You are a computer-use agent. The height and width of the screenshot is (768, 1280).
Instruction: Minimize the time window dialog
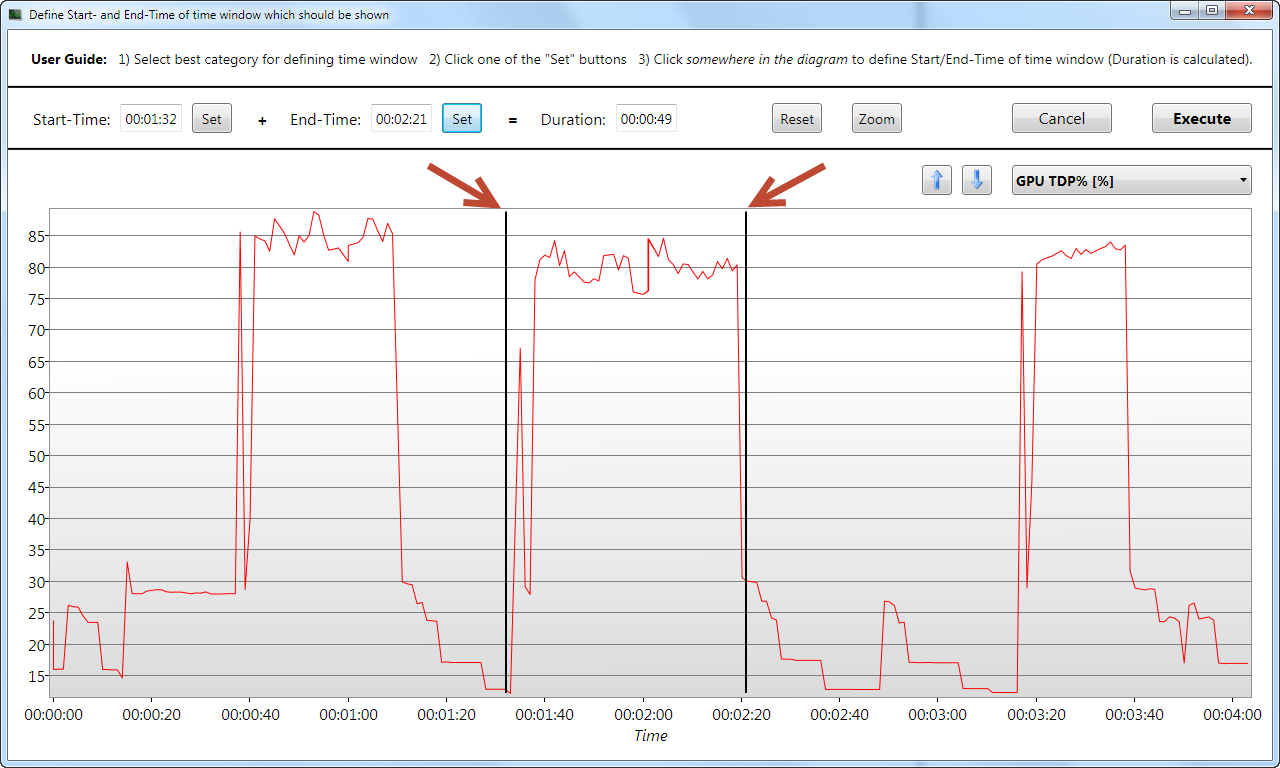[1185, 11]
